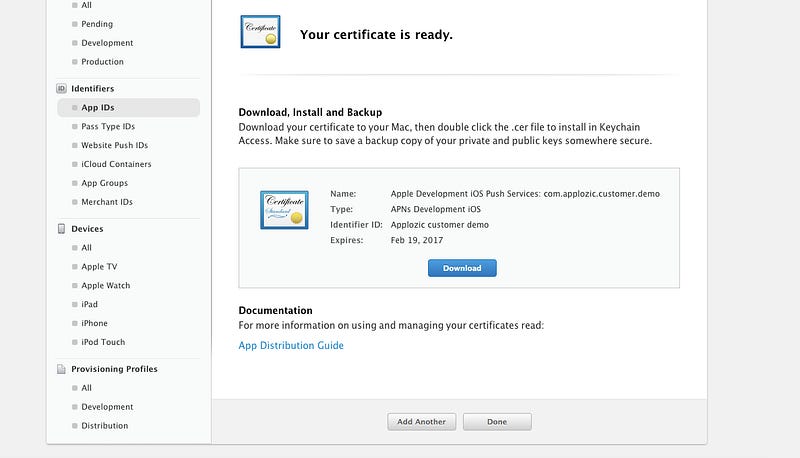The image size is (800, 458).
Task: Select iCloud Containers
Action: tap(116, 164)
